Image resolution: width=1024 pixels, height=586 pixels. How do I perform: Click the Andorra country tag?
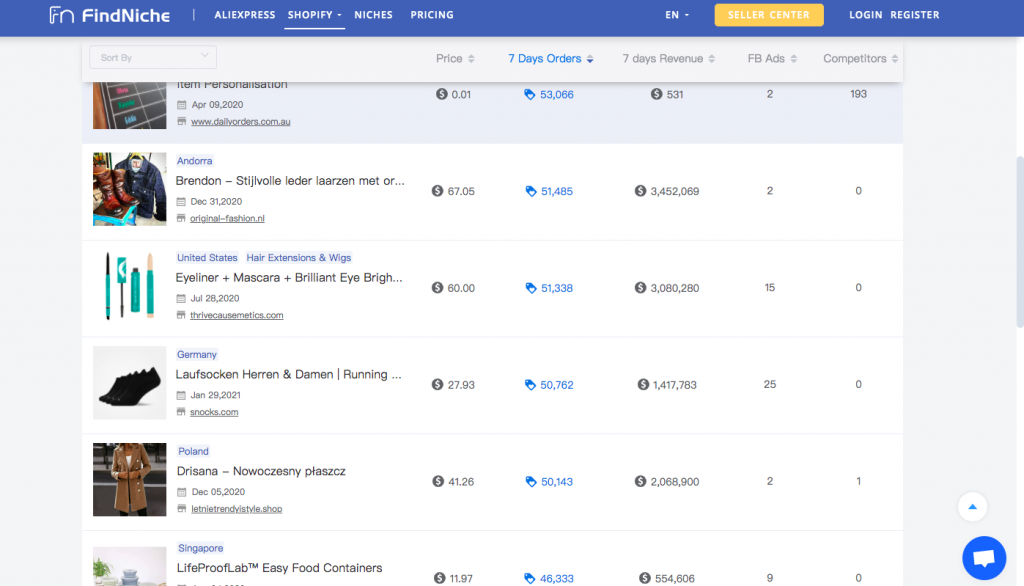[x=195, y=161]
